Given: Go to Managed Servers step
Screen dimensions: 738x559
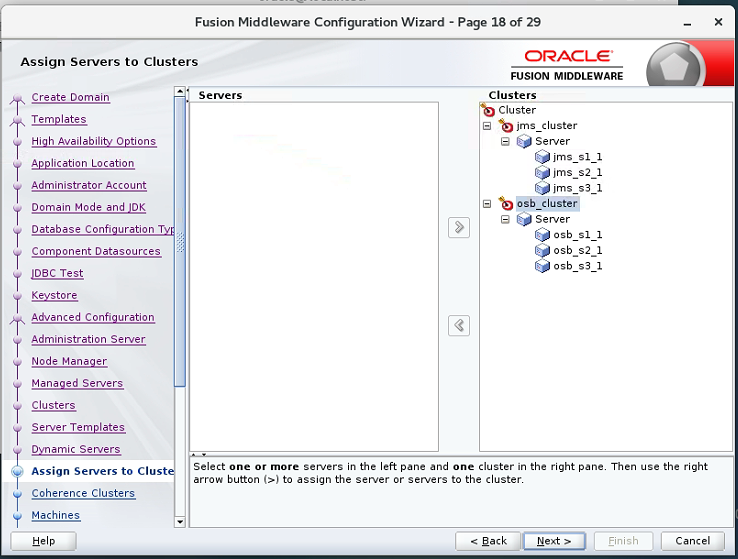Looking at the screenshot, I should [x=77, y=383].
